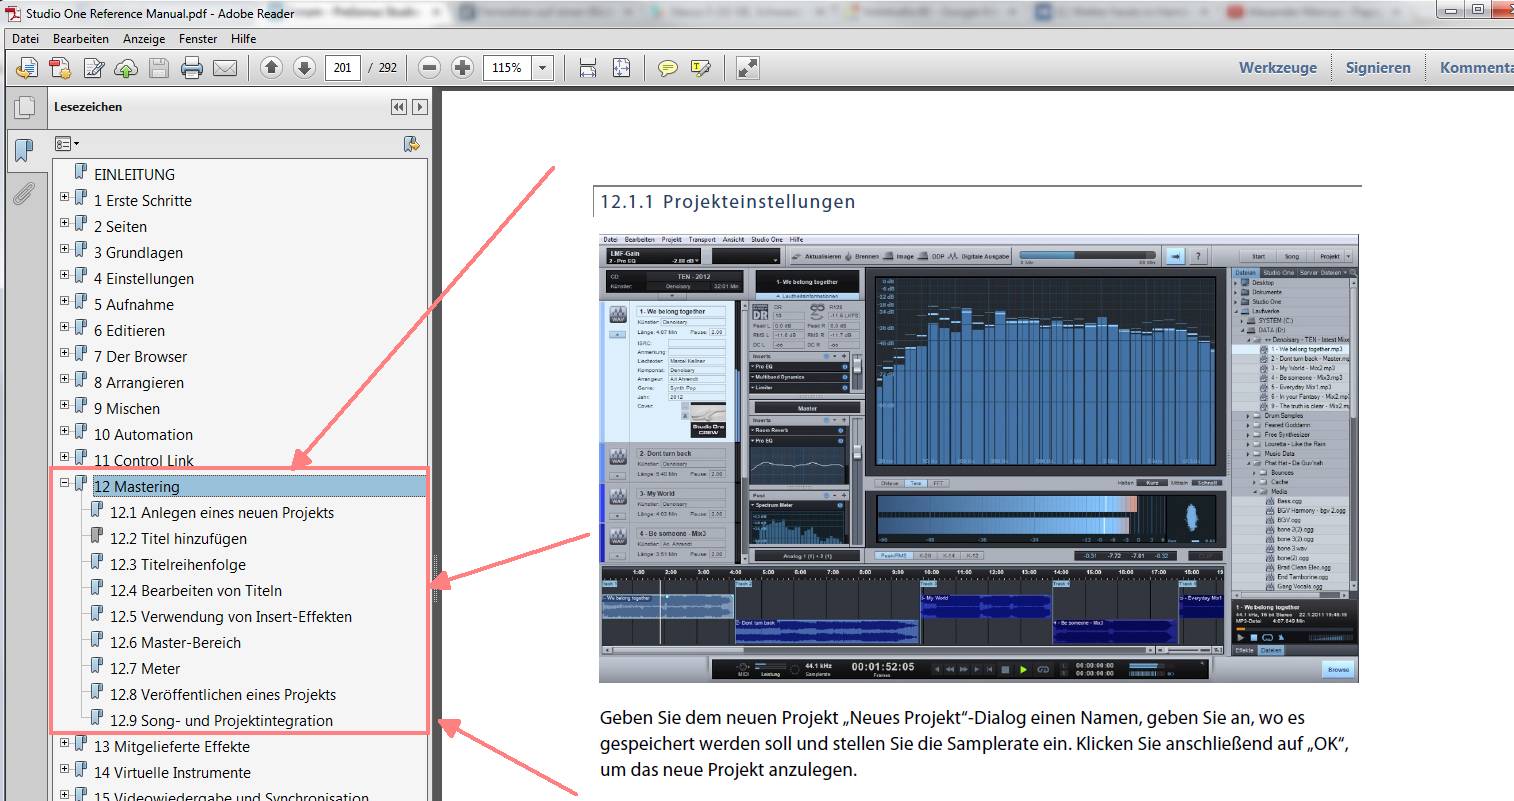This screenshot has height=801, width=1514.
Task: Open the zoom level dropdown arrow
Action: pos(543,68)
